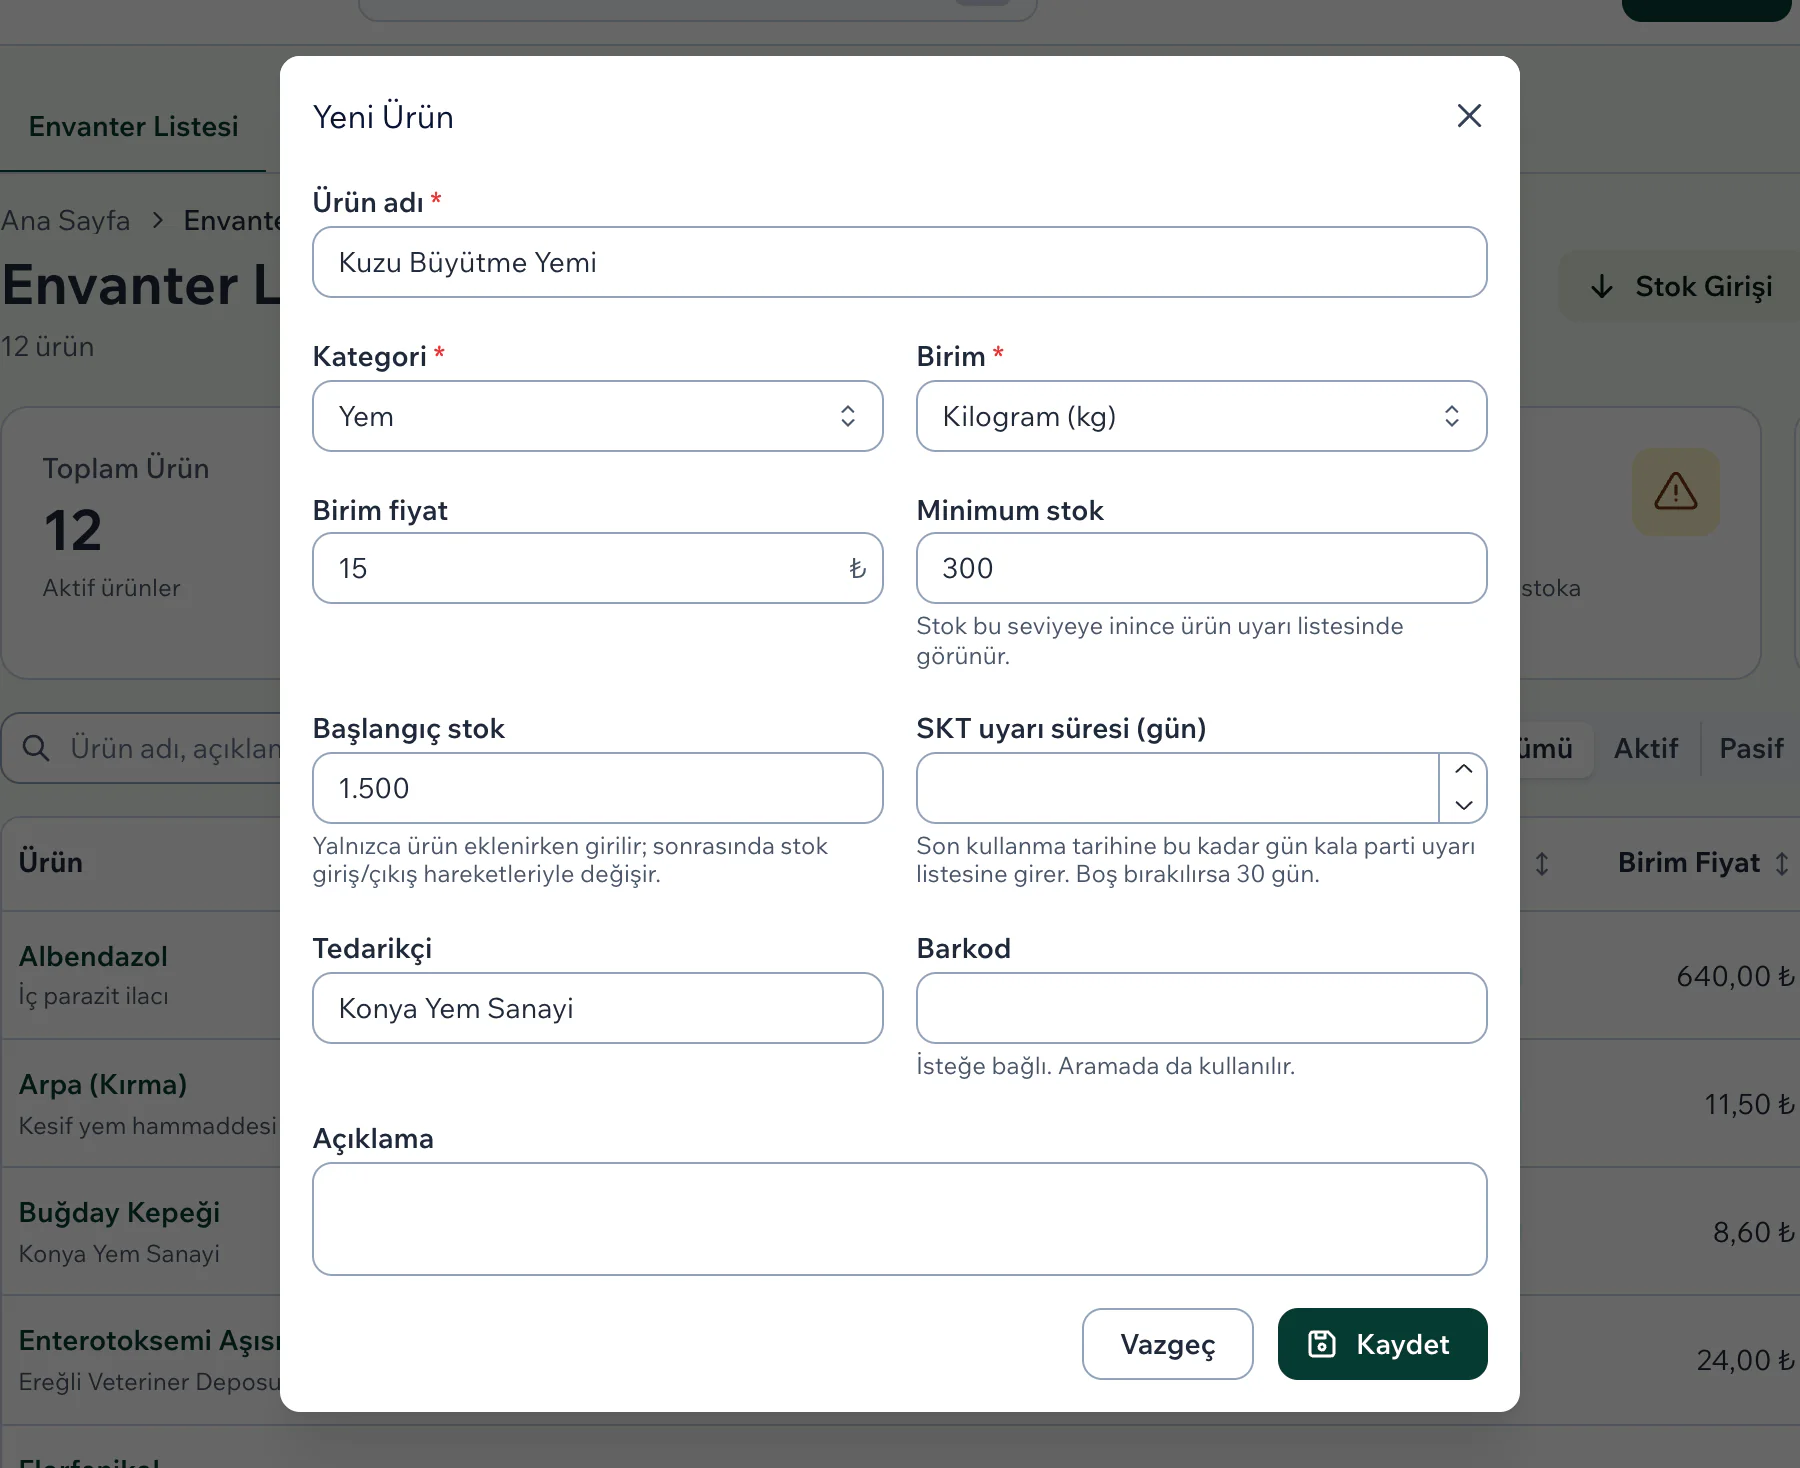
Task: Open the Arpa (Kırma) product row
Action: pos(103,1085)
